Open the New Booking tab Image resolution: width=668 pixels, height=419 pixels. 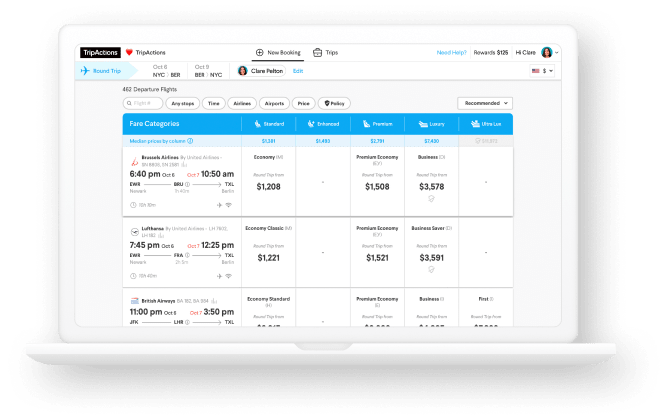coord(278,52)
